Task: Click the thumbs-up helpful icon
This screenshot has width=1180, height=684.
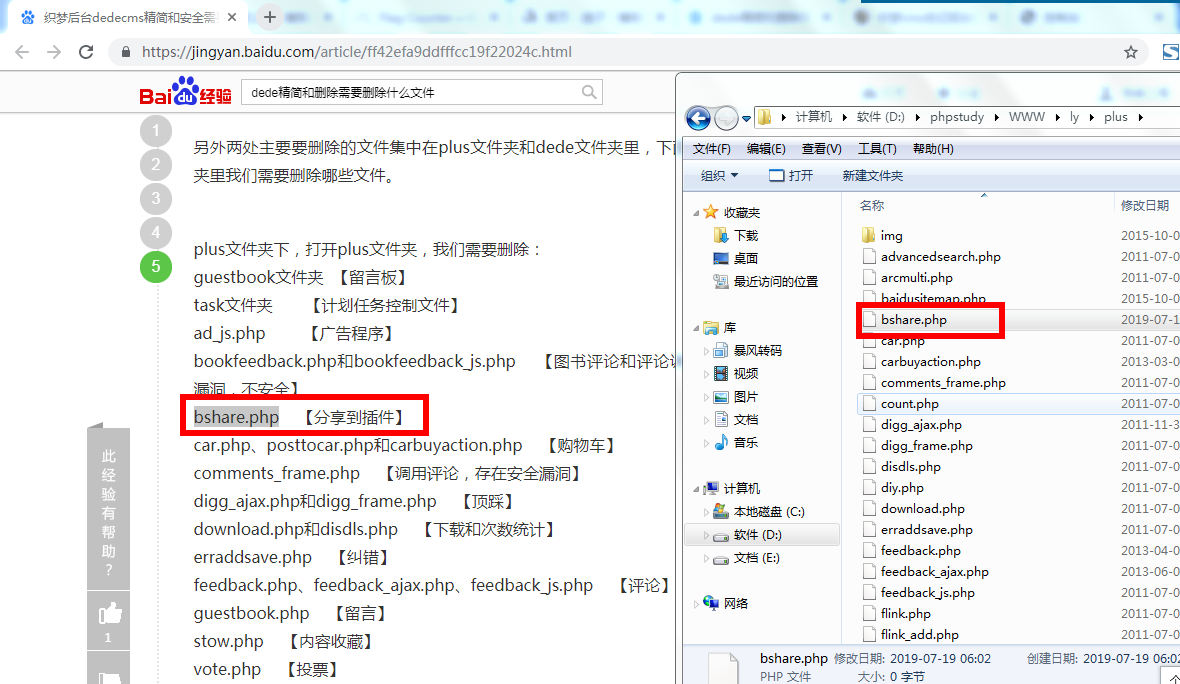Action: click(108, 613)
